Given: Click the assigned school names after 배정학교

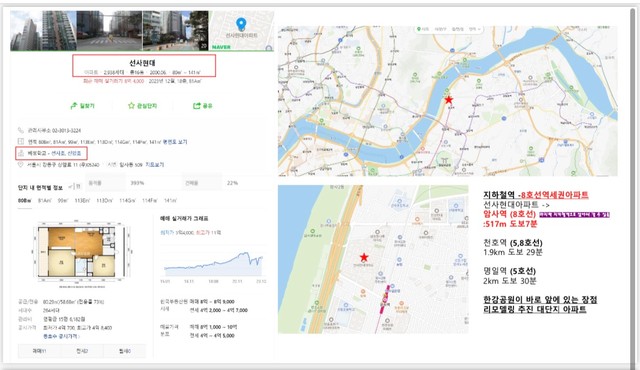Looking at the screenshot, I should [66, 153].
